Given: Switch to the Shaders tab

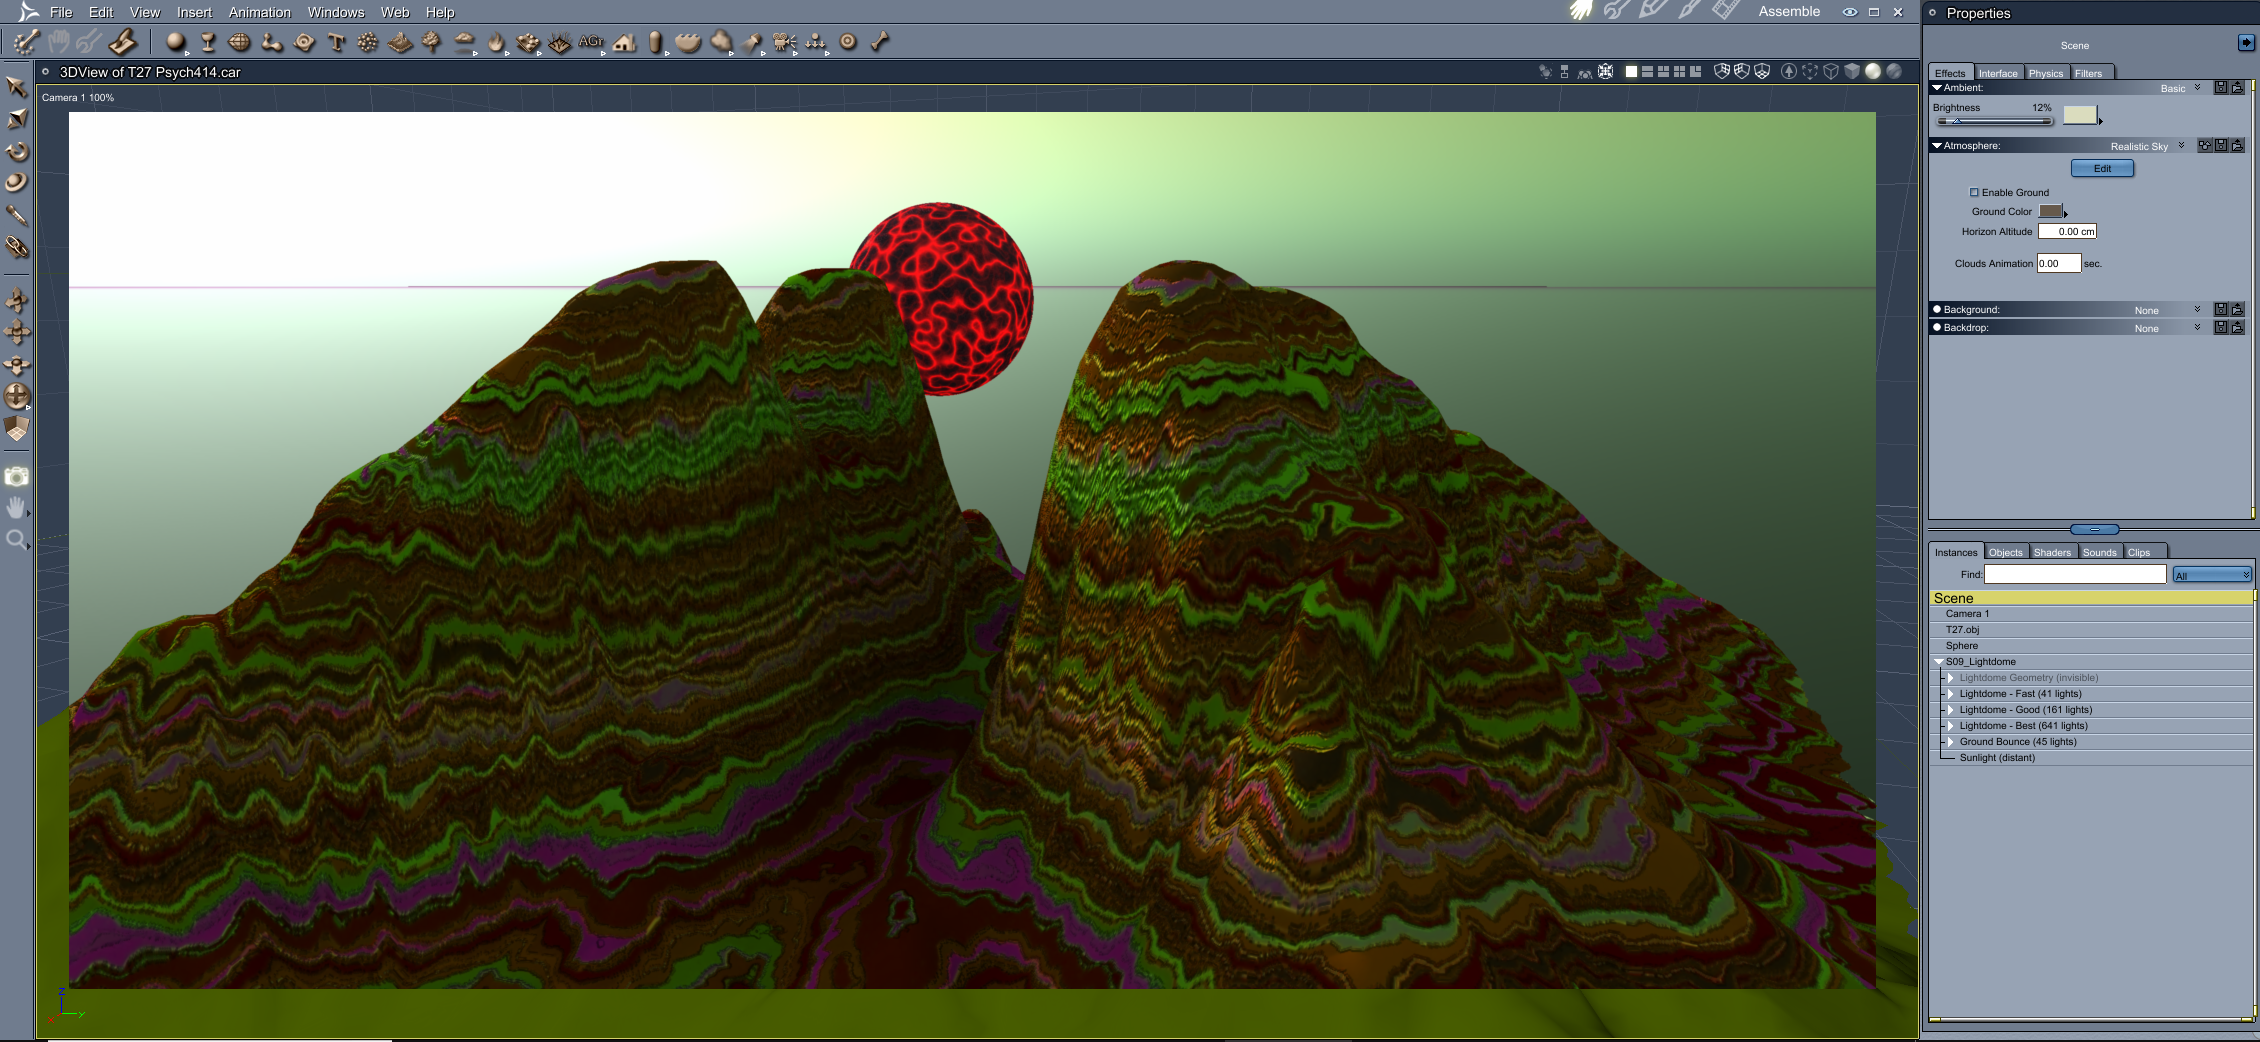Looking at the screenshot, I should point(2052,552).
